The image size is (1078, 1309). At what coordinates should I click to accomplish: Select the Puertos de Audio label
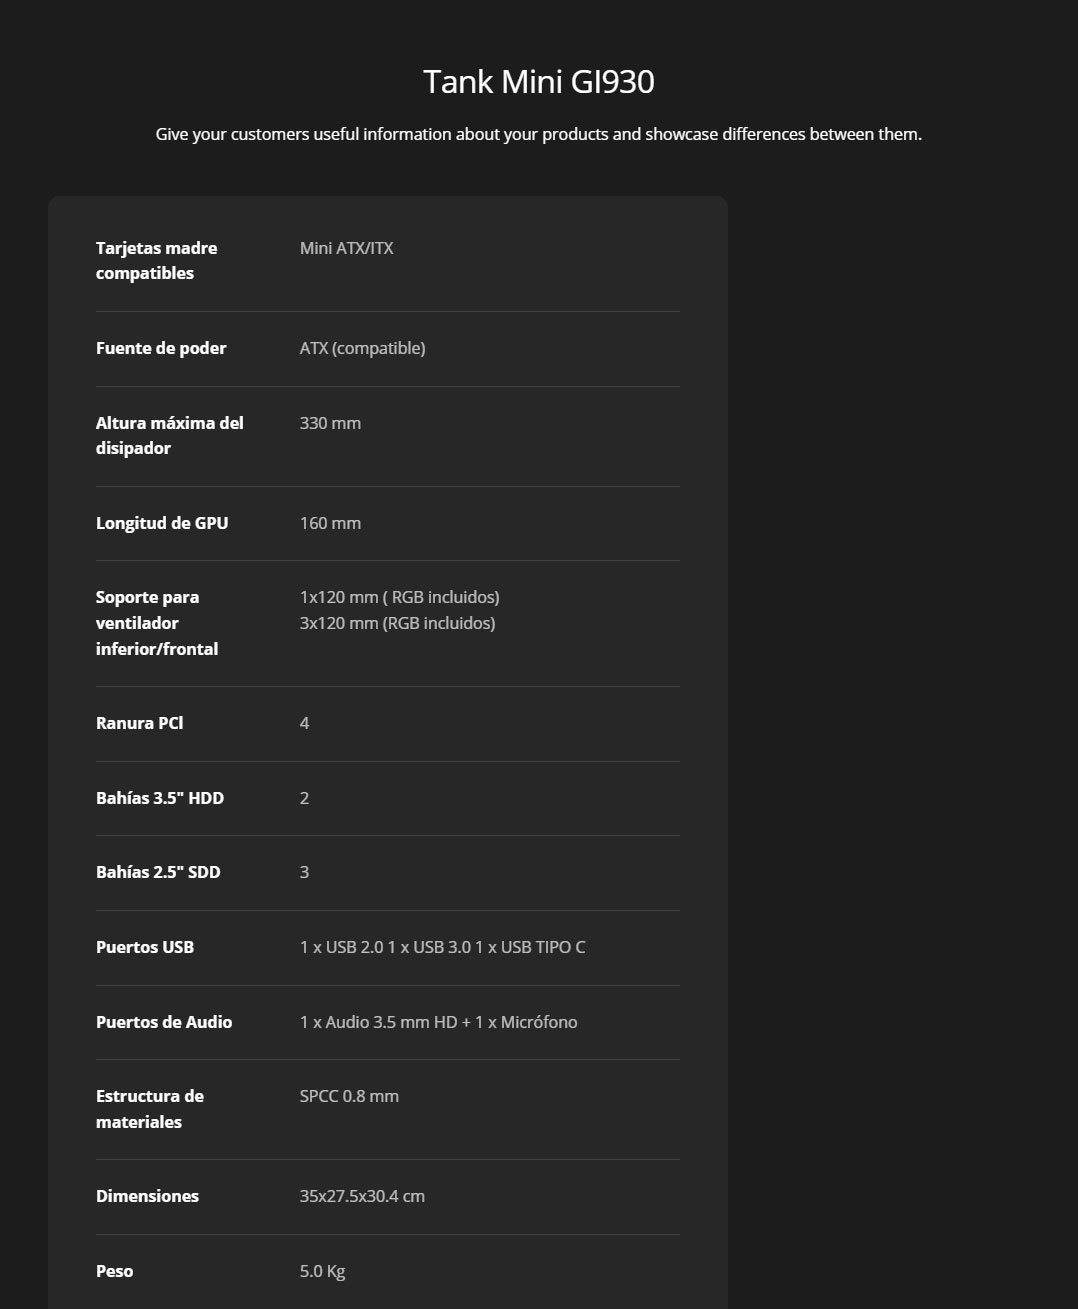click(164, 1022)
